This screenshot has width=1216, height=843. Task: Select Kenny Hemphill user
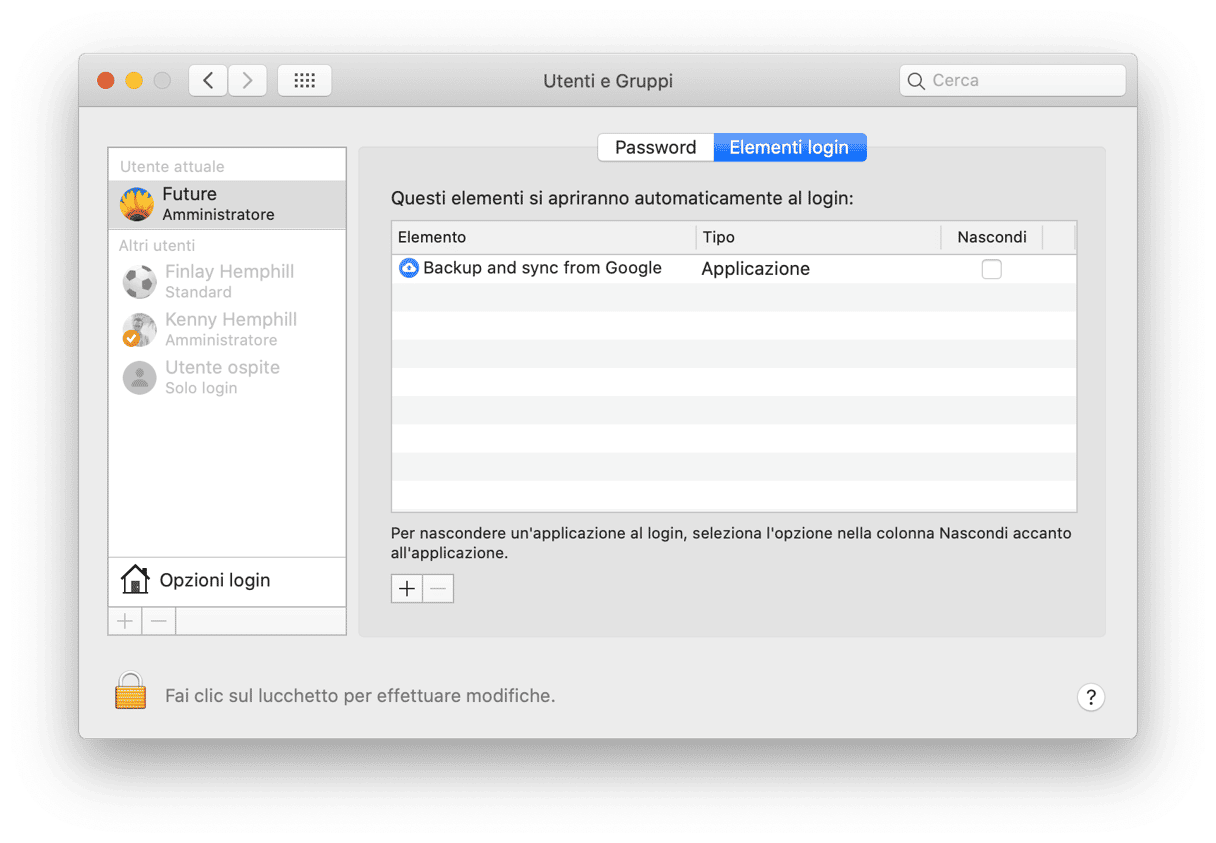(227, 329)
